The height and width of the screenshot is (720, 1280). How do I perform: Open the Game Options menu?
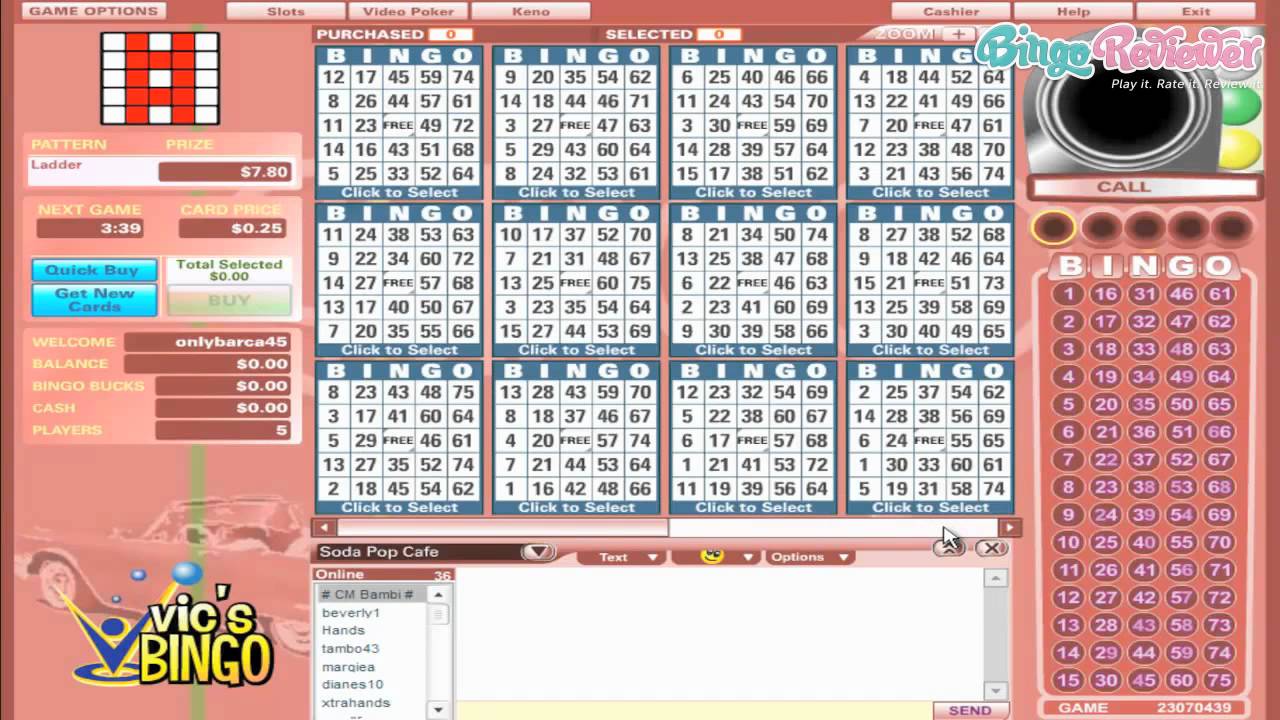point(93,11)
